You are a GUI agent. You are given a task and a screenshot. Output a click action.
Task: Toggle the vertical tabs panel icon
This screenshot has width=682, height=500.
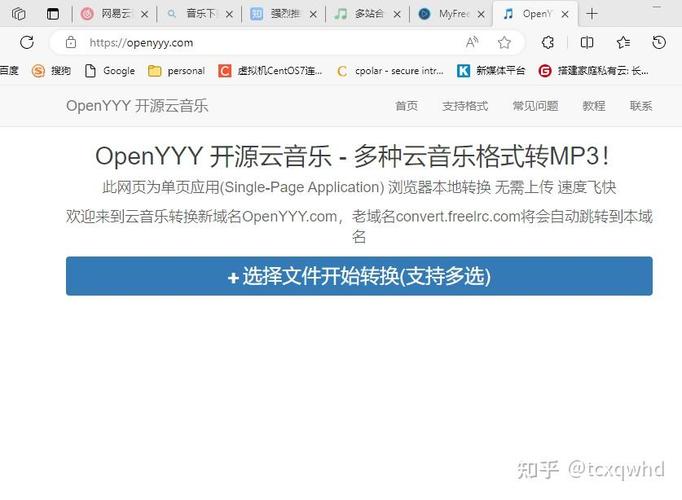[x=53, y=14]
